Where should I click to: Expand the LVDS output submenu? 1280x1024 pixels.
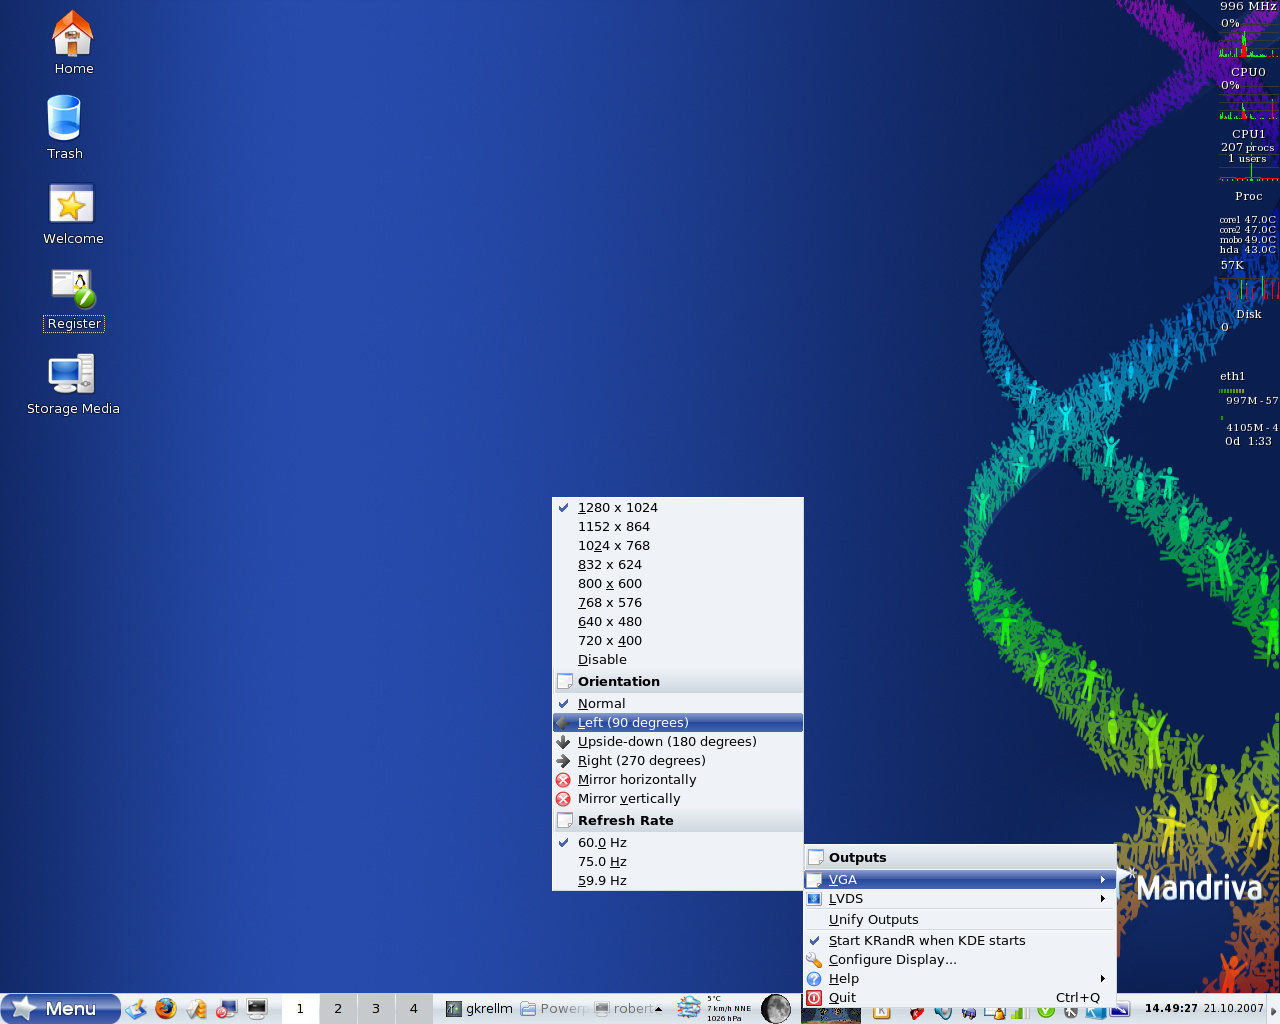[960, 899]
